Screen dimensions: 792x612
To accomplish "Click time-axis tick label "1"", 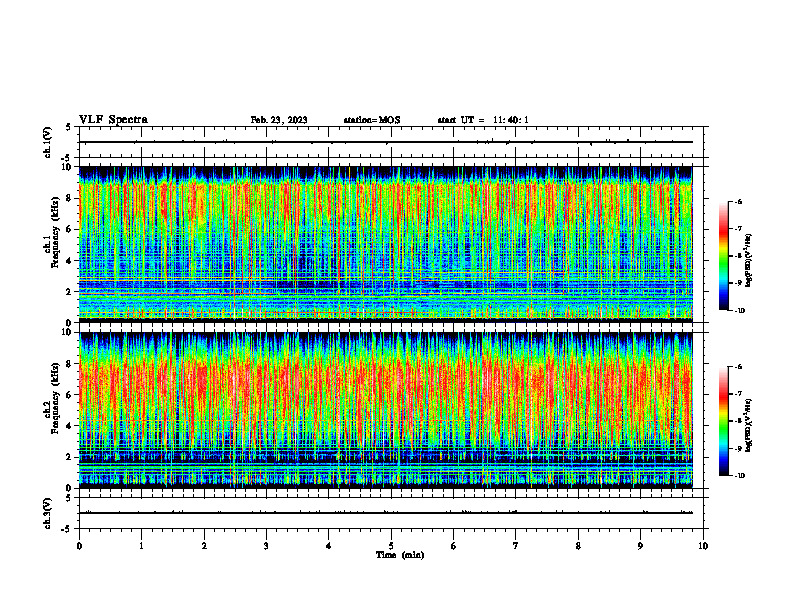I will (x=141, y=546).
